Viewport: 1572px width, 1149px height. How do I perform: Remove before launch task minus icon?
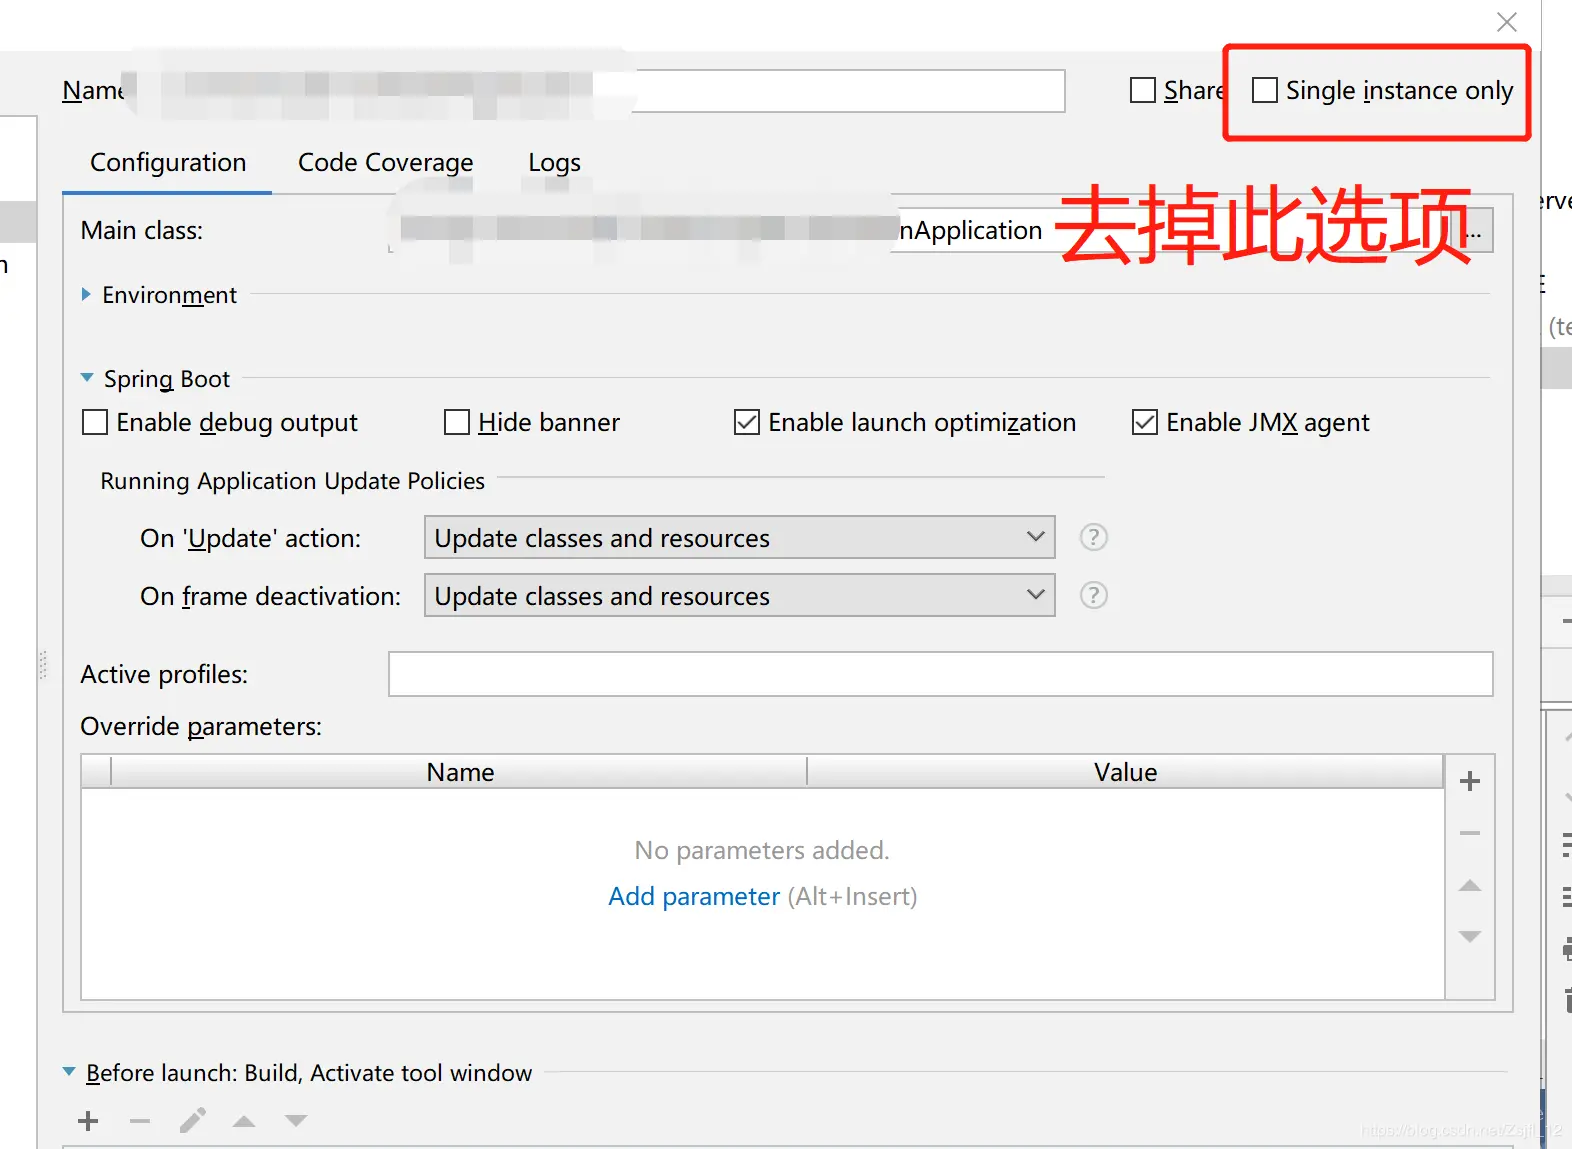(x=140, y=1121)
